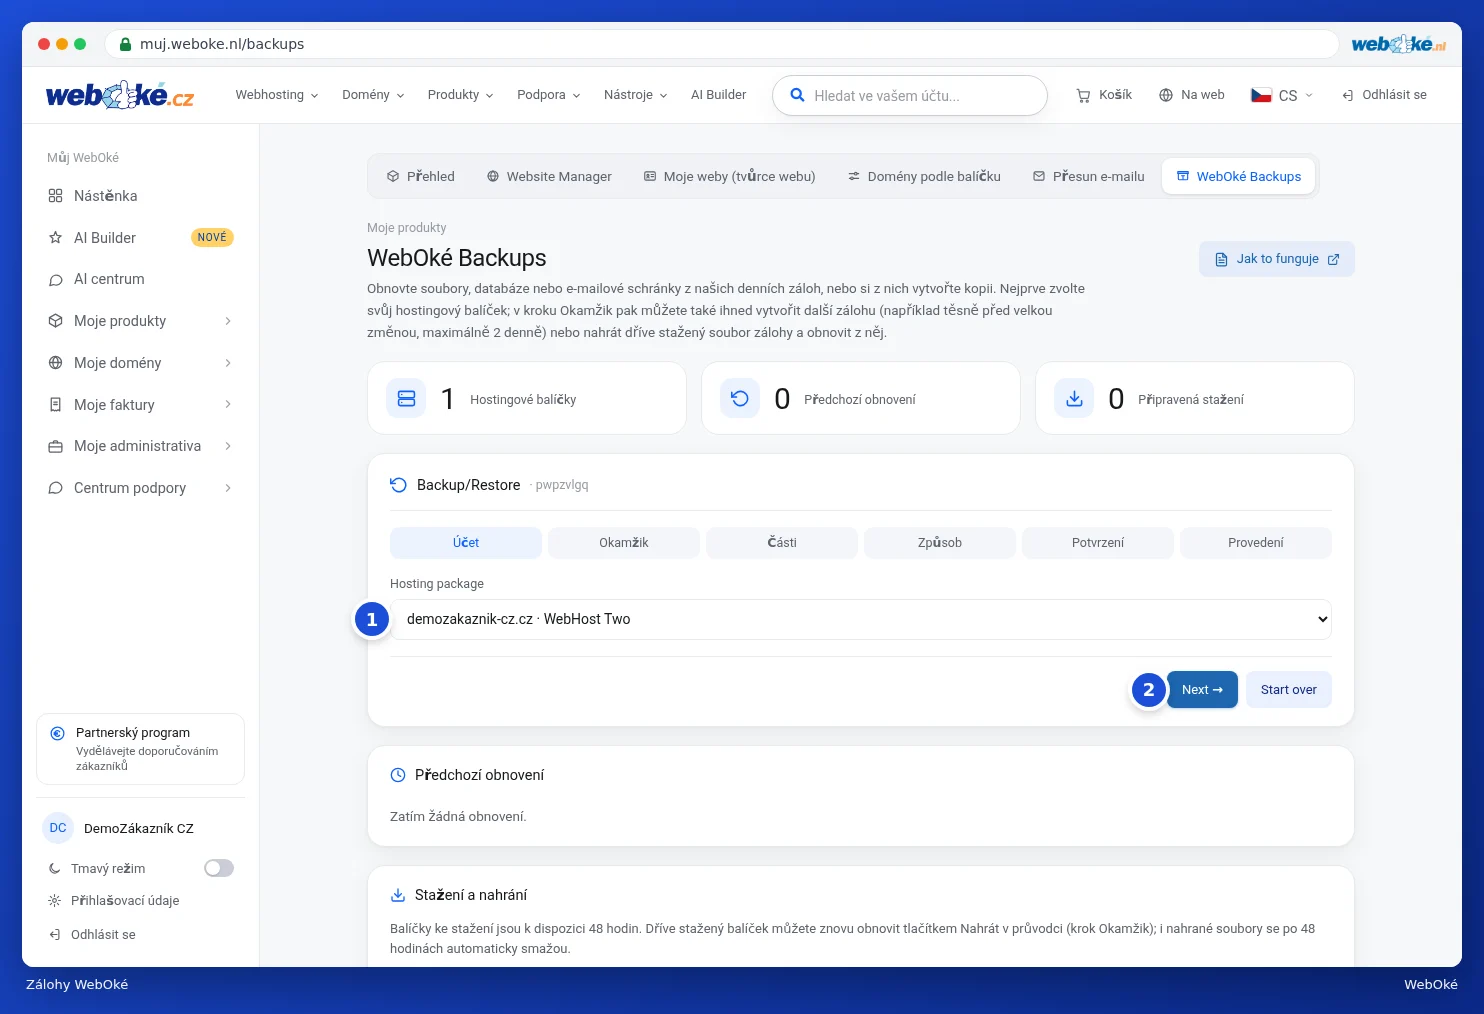This screenshot has width=1484, height=1014.
Task: Click the browser address bar
Action: [x=722, y=44]
